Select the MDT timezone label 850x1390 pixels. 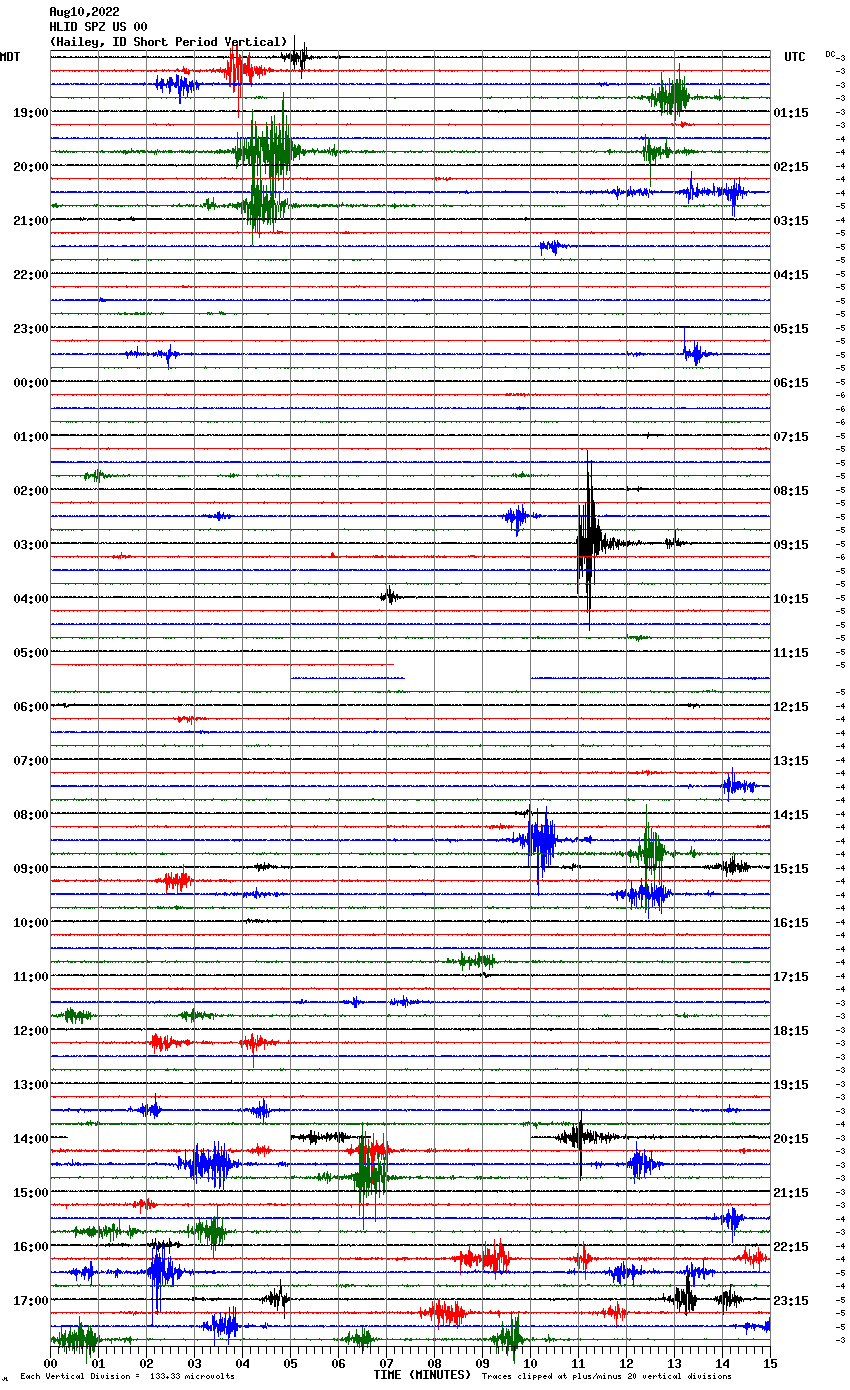(x=10, y=57)
